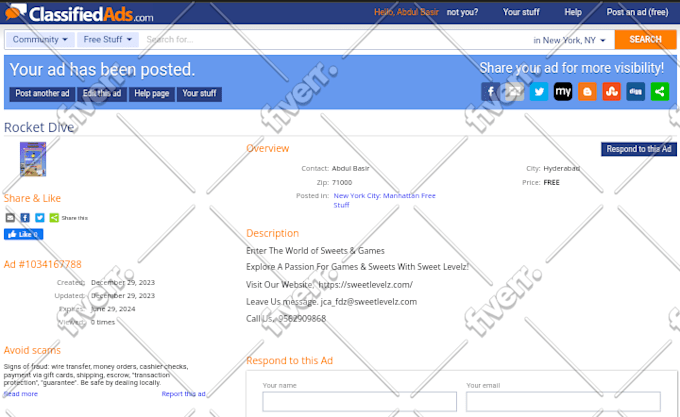Share ad on Twitter in blue banner

539,91
